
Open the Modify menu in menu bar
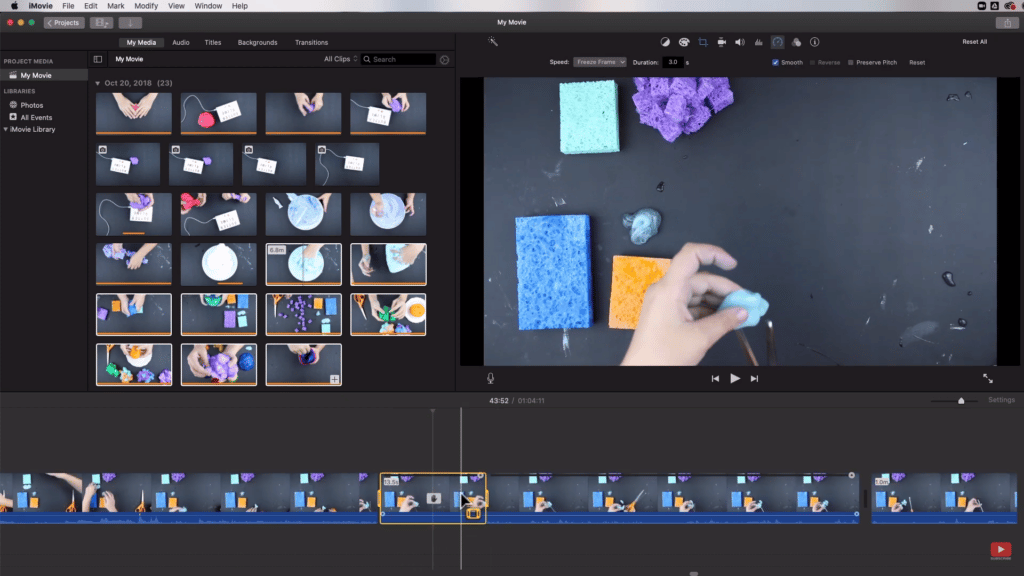click(146, 6)
